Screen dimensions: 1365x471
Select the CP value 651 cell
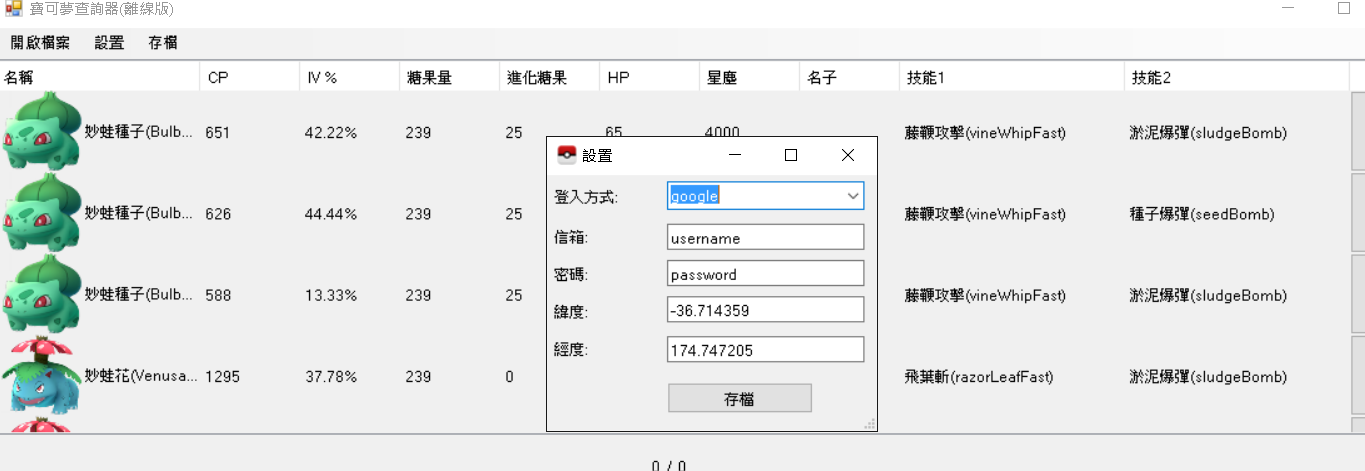tap(217, 132)
